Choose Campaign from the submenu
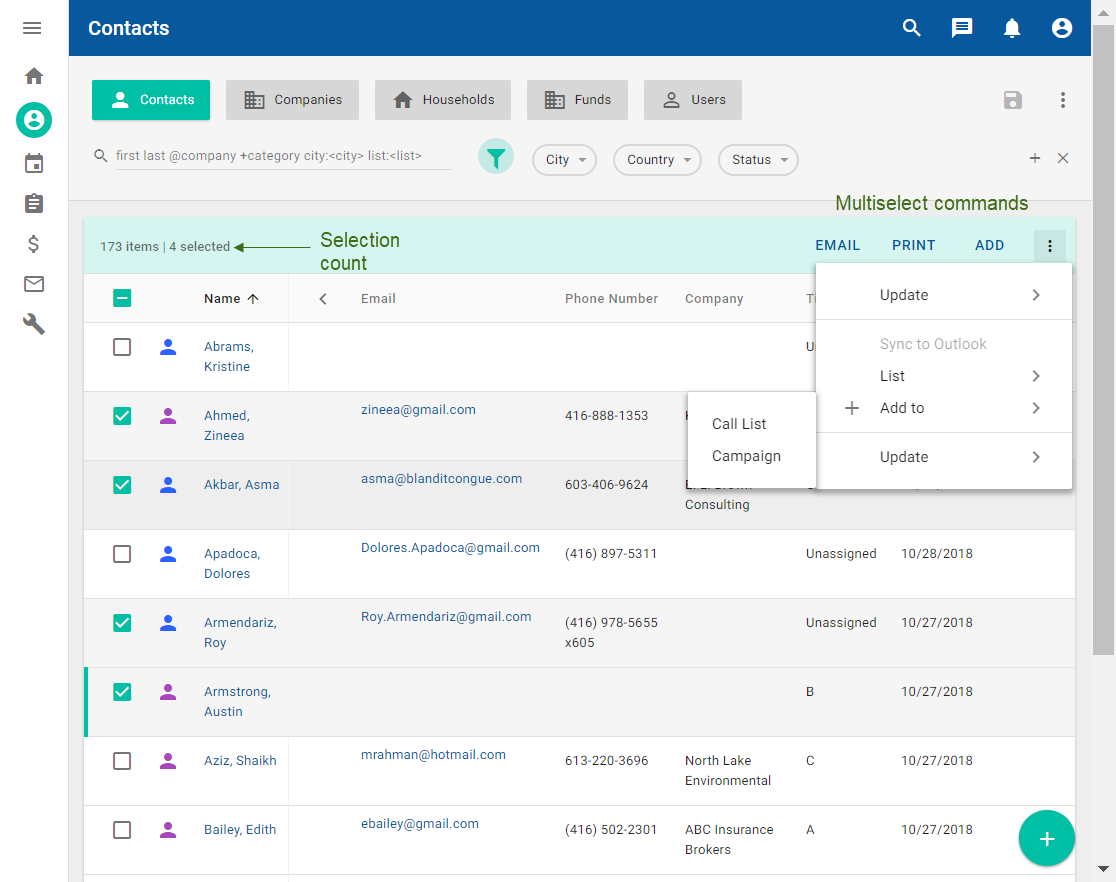 click(746, 456)
